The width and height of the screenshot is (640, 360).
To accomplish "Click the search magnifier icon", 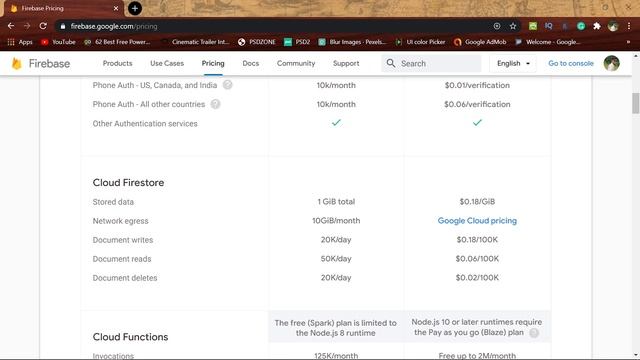I will [x=391, y=63].
